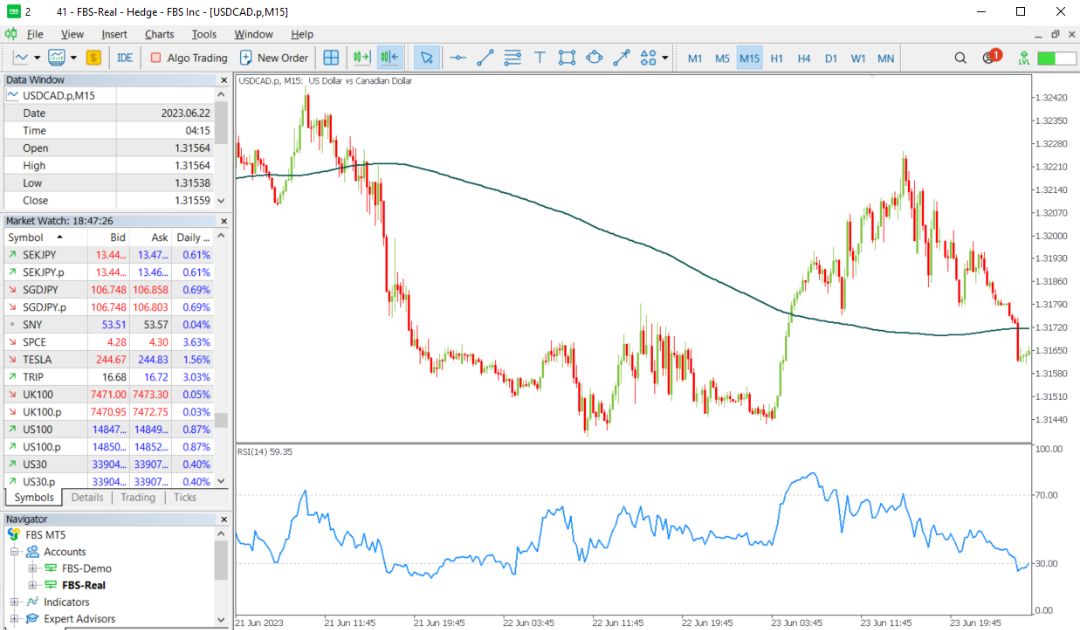Expand the FBS-Demo account node
Viewport: 1080px width, 630px height.
pos(32,569)
